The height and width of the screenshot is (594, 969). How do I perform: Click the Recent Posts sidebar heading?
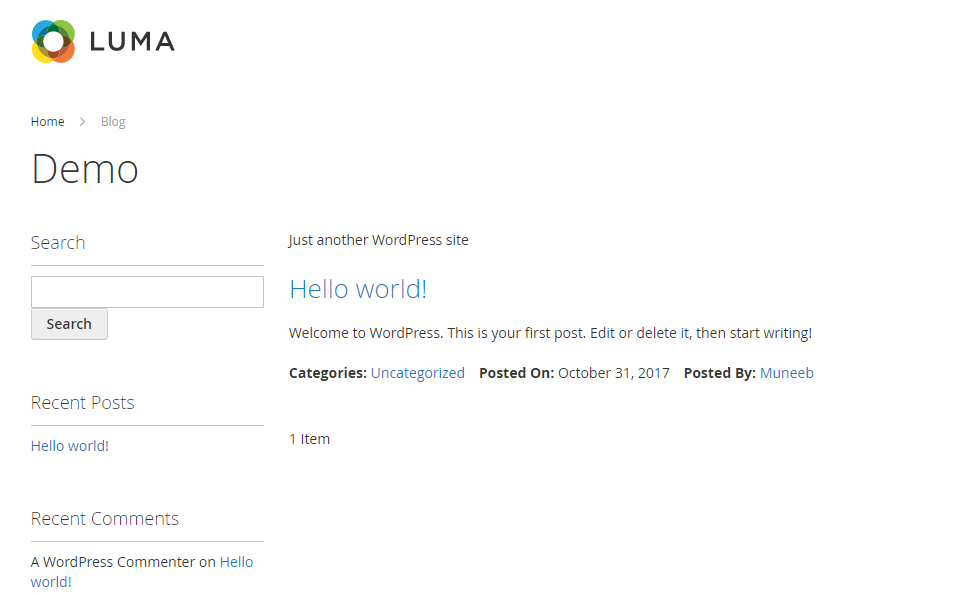(83, 402)
